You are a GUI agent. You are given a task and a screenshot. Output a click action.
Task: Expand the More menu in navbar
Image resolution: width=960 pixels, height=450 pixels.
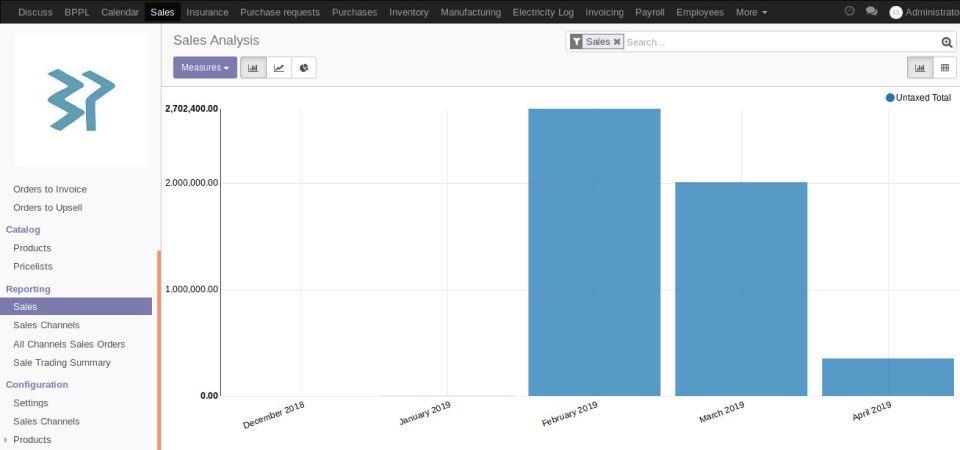751,12
